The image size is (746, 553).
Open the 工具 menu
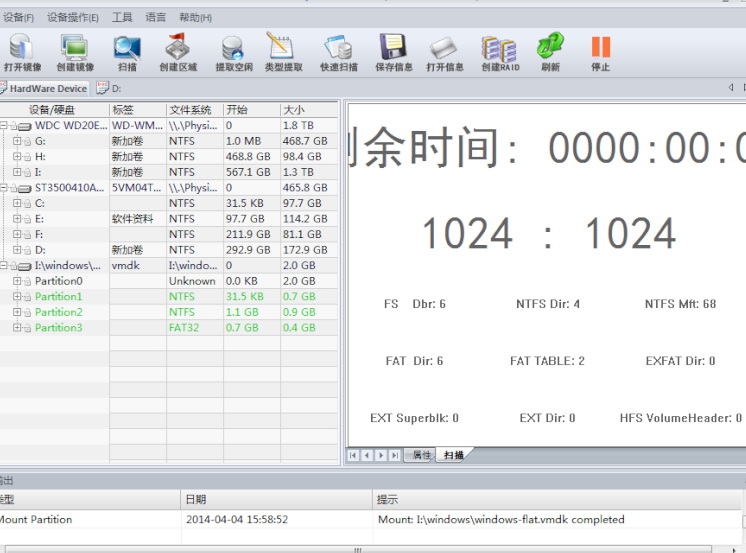pos(122,18)
